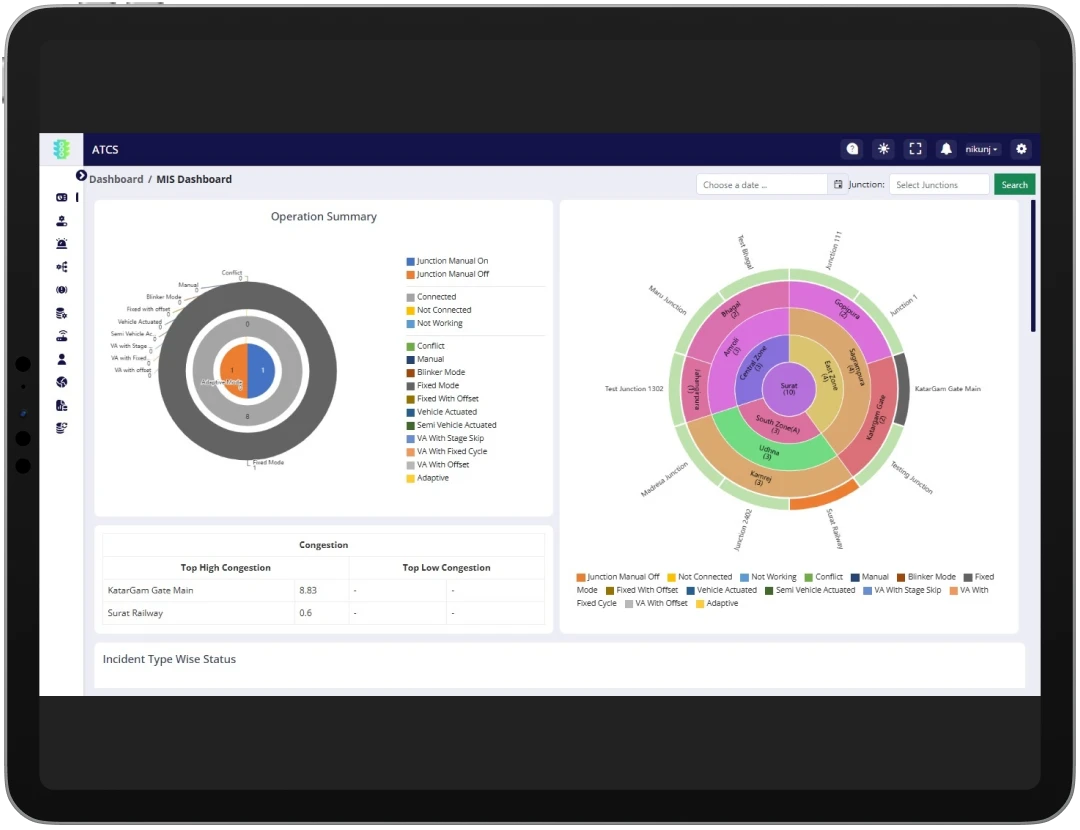Click orange pie slice in Operation Summary
1080x830 pixels.
coord(233,371)
